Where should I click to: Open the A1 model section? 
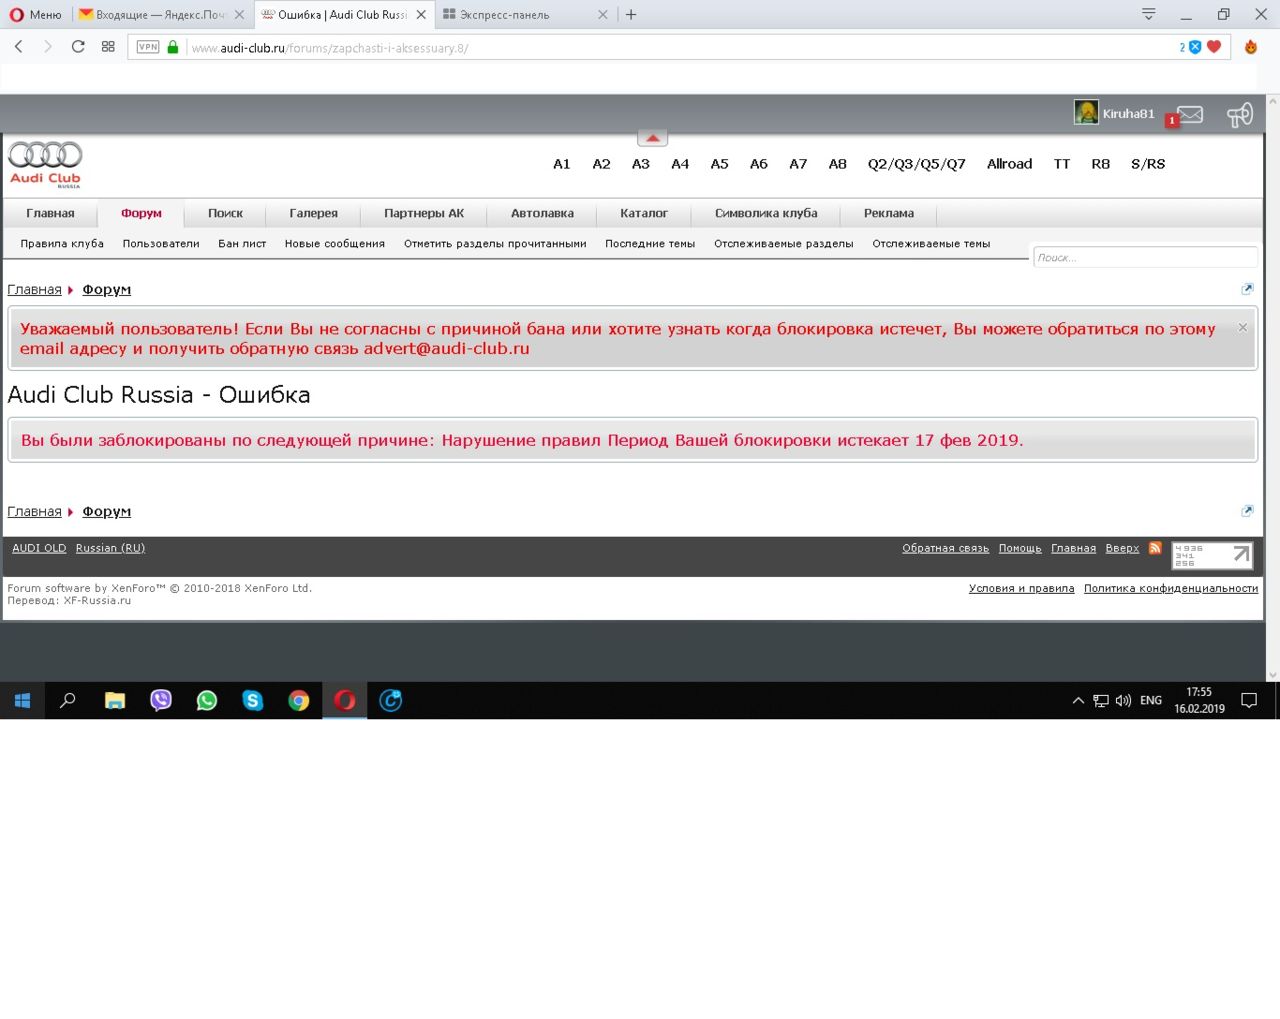tap(562, 164)
